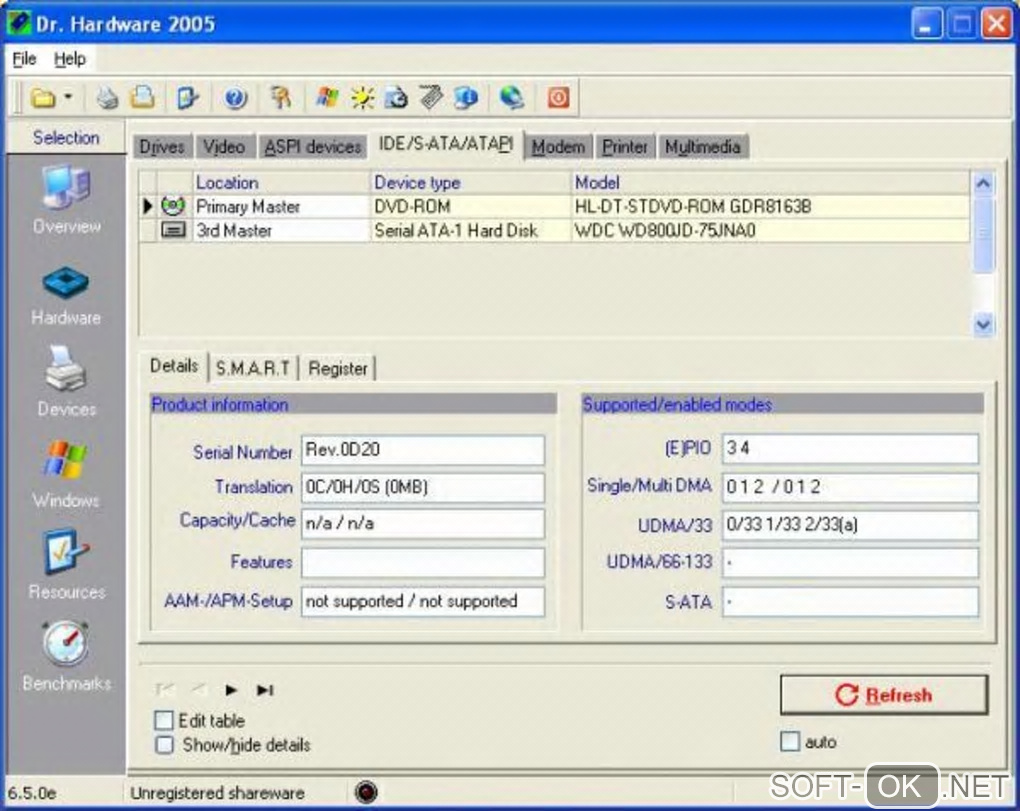
Task: Click the Refresh button
Action: 884,695
